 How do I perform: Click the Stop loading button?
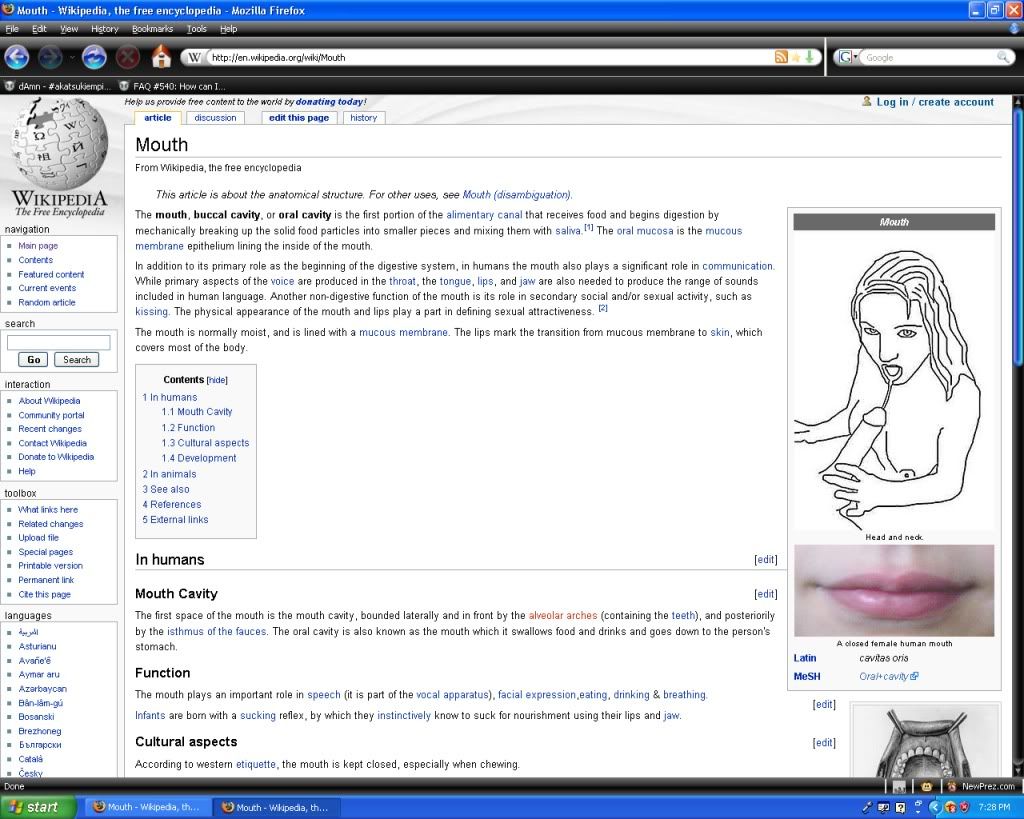coord(128,57)
